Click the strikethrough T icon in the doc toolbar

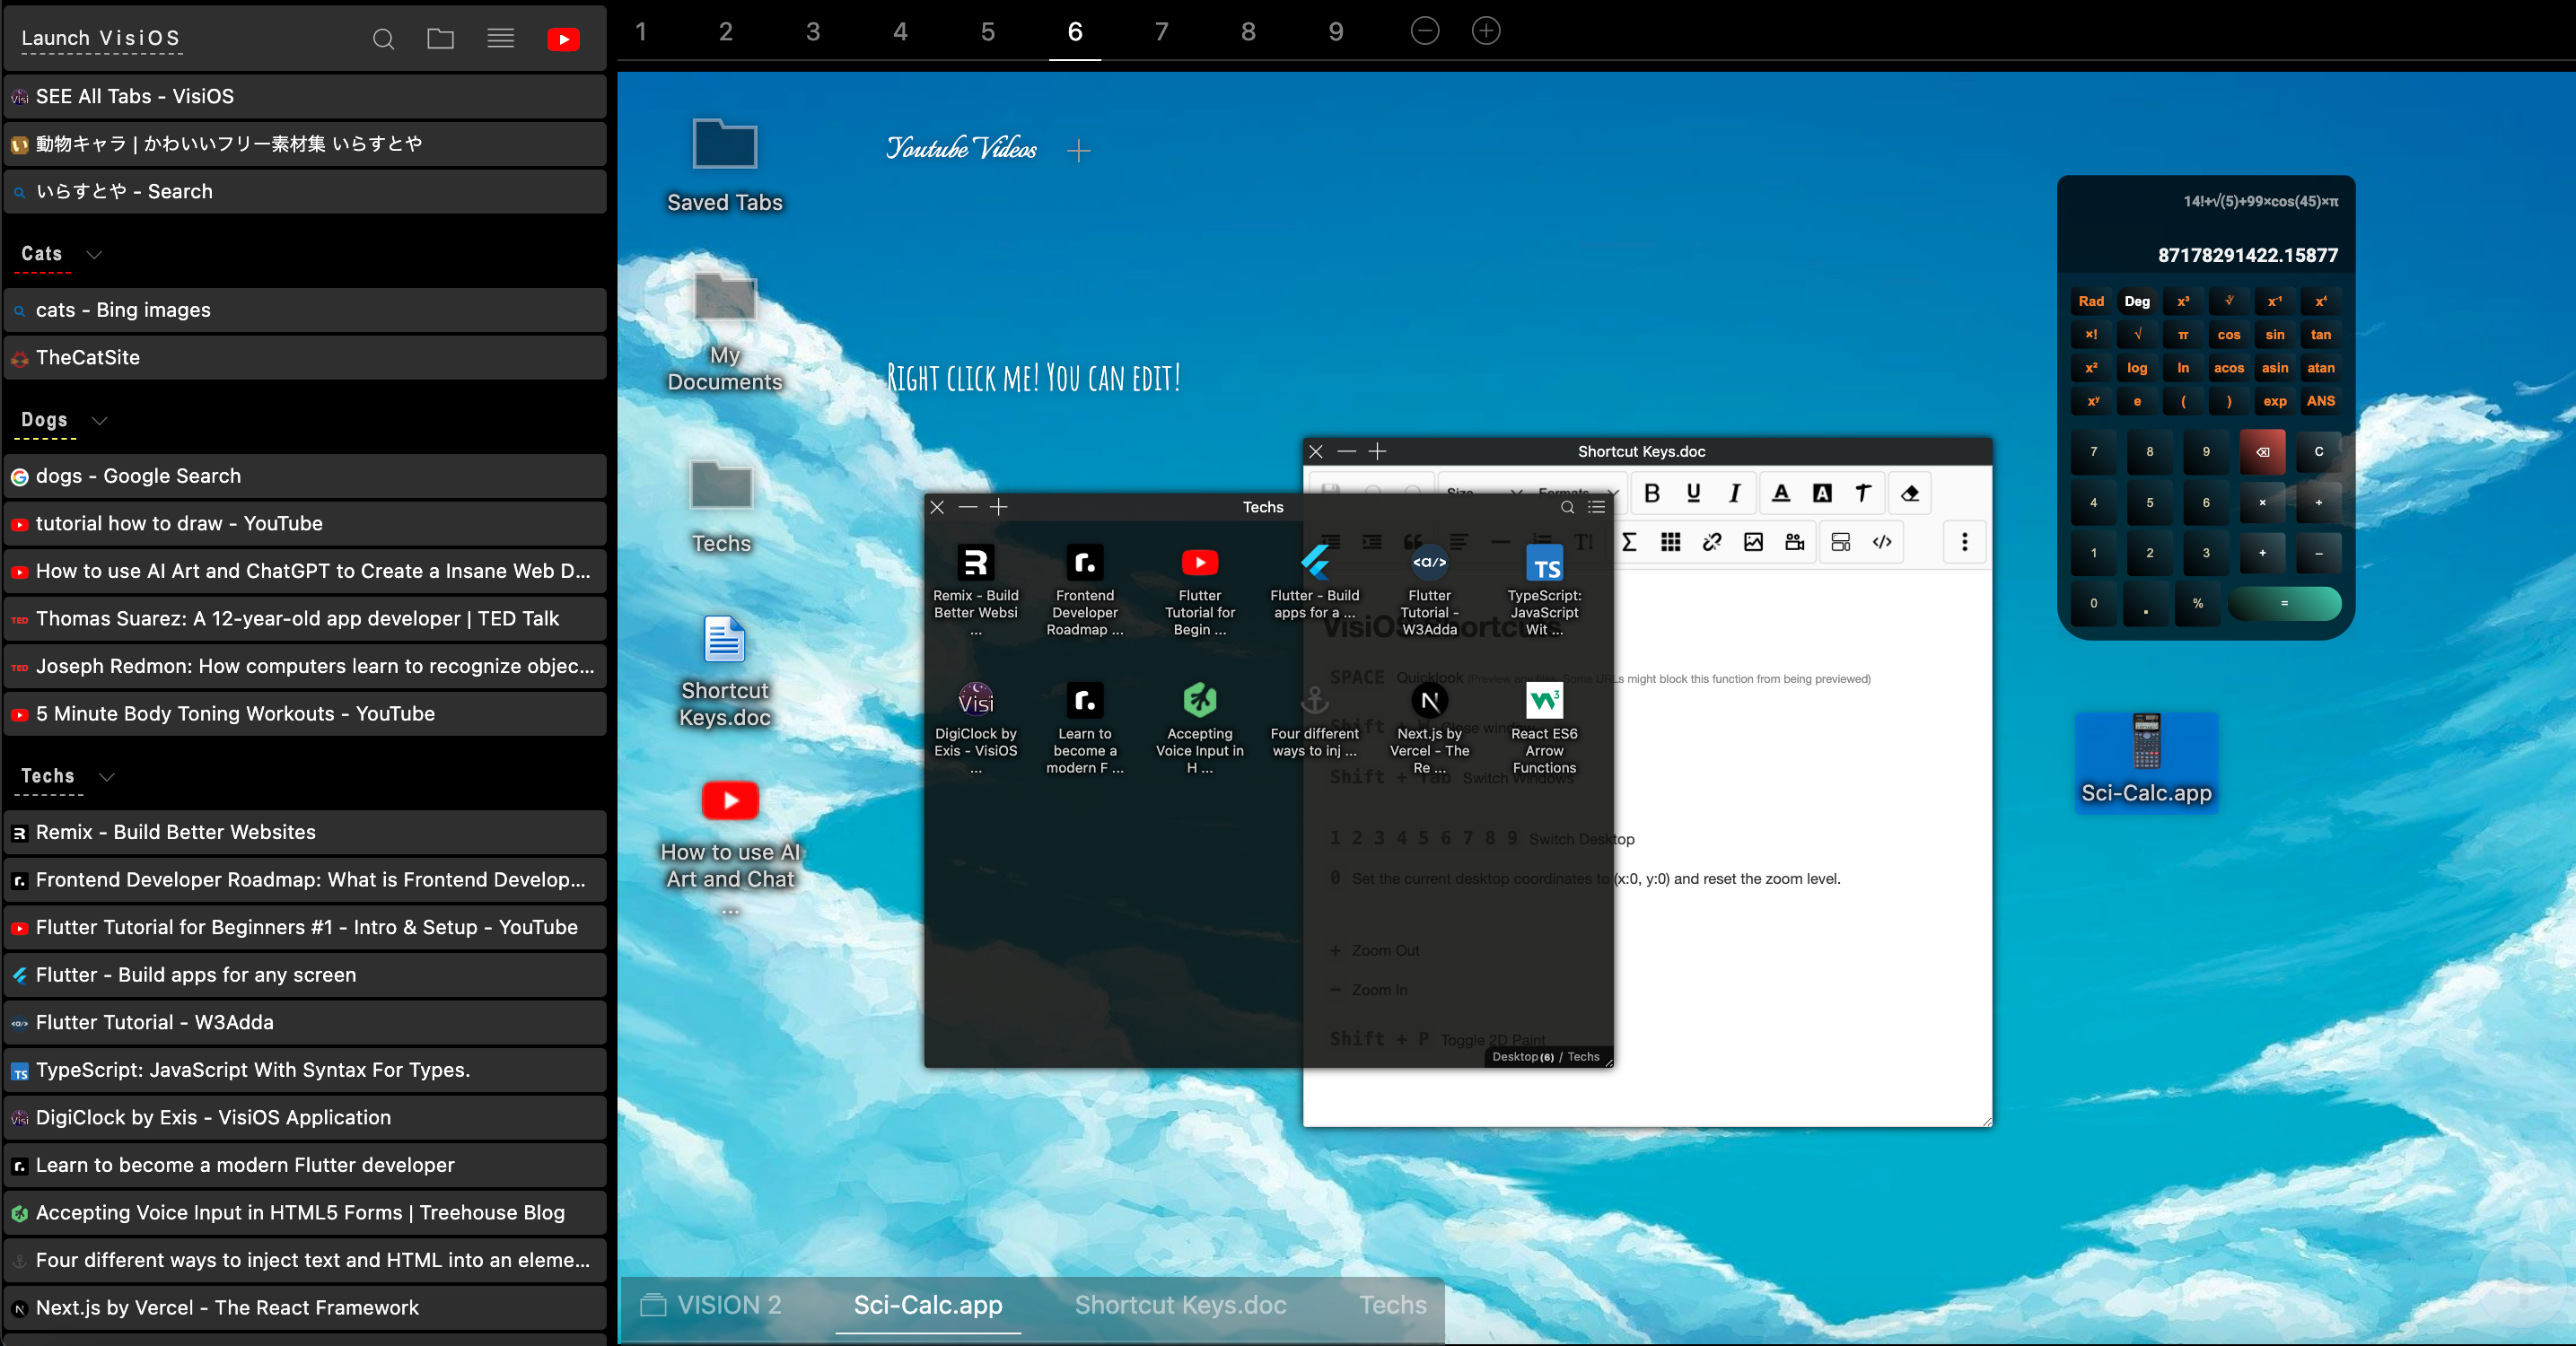(x=1863, y=493)
